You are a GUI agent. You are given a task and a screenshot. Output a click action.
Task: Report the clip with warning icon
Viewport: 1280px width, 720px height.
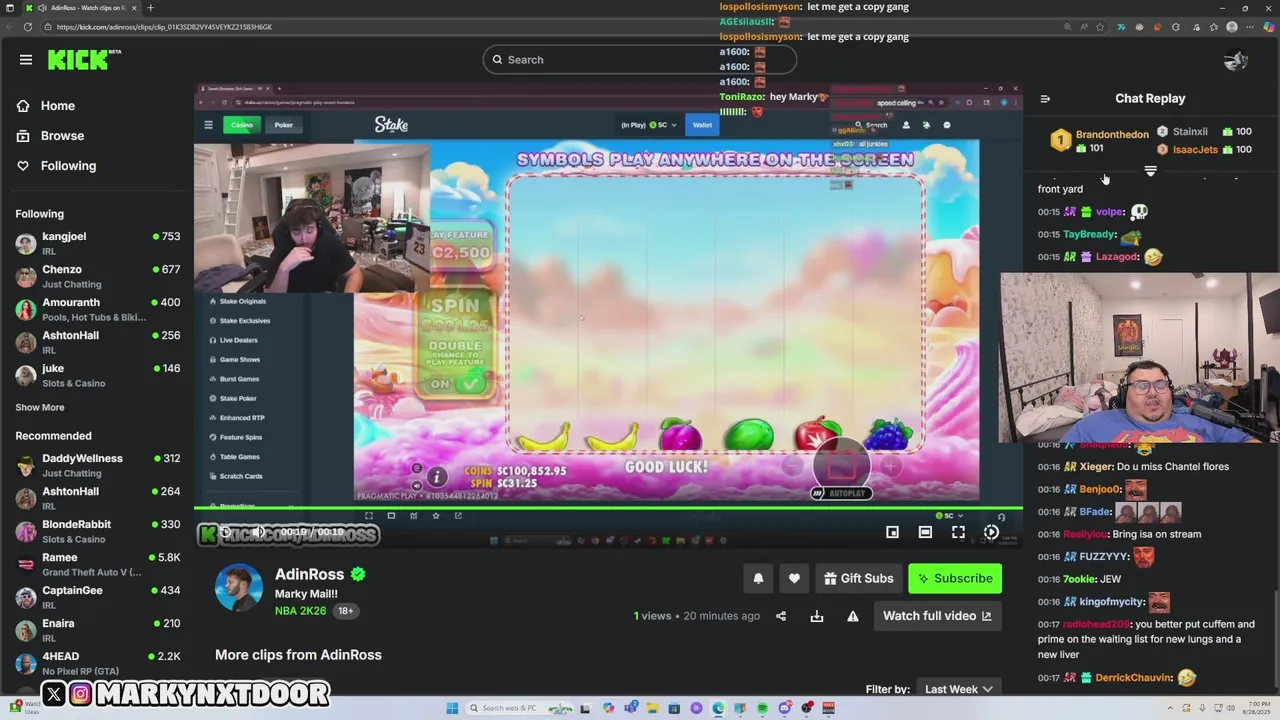tap(853, 616)
